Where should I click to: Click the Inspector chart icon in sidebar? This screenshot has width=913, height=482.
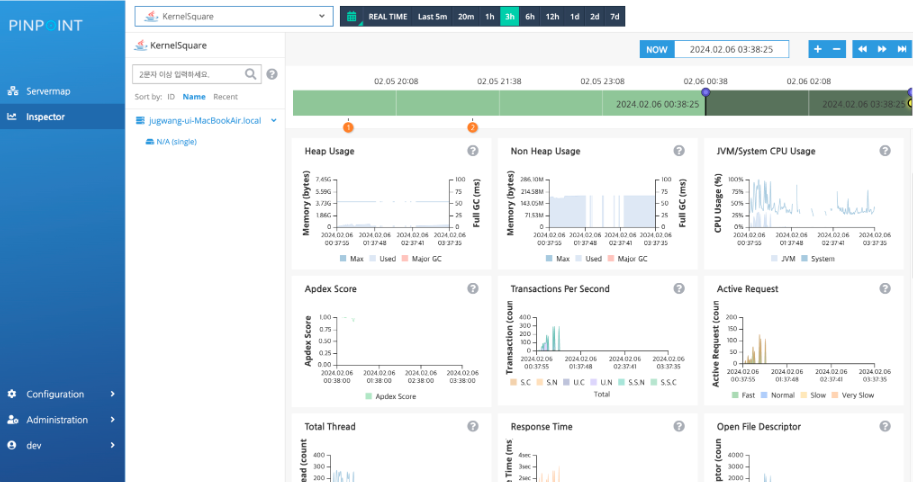click(x=12, y=116)
